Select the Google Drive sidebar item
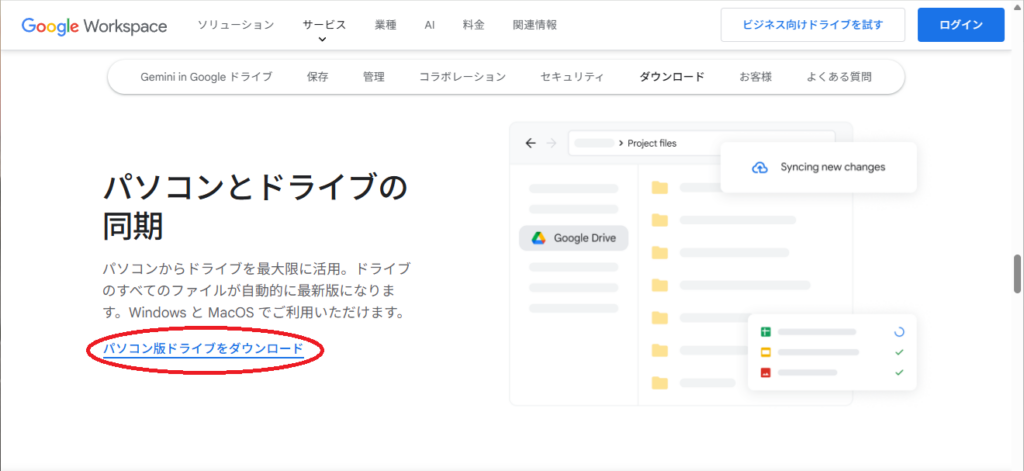Image resolution: width=1024 pixels, height=471 pixels. pos(573,238)
